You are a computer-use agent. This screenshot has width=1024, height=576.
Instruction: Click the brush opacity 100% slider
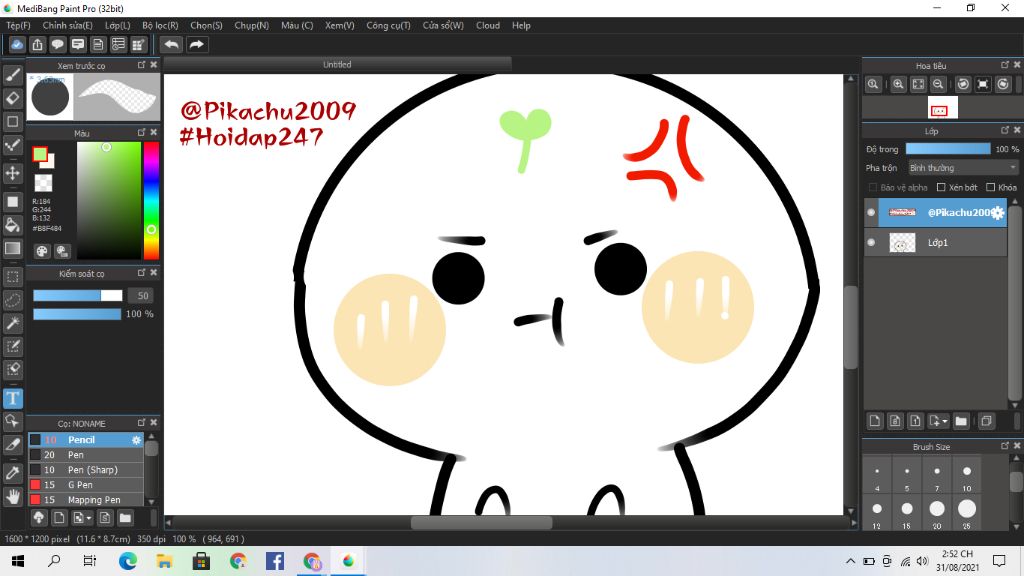pyautogui.click(x=77, y=314)
